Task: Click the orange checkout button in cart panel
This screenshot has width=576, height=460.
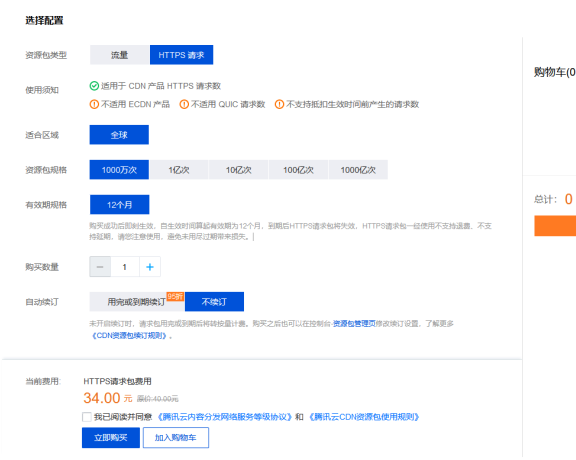Action: [555, 226]
